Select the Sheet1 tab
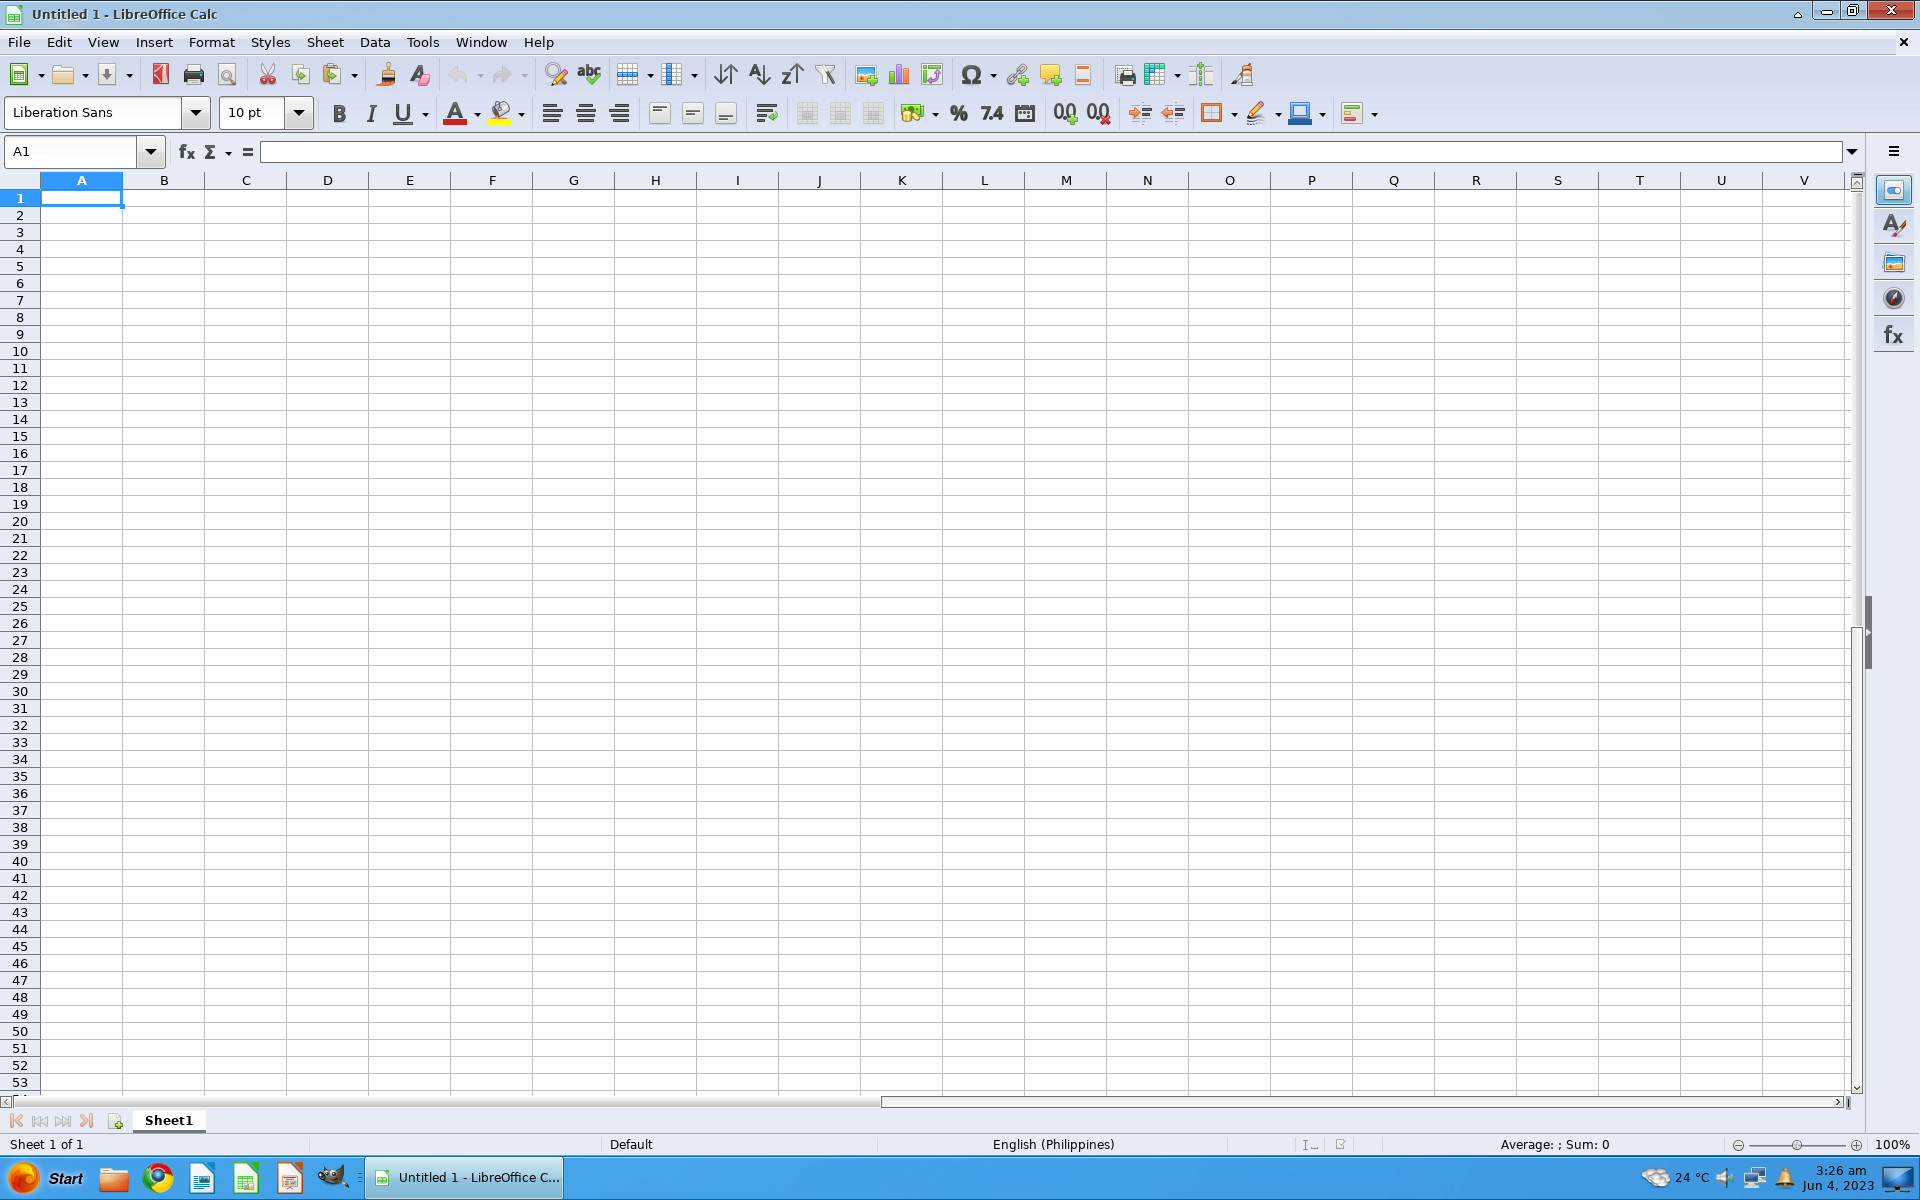 pyautogui.click(x=168, y=1120)
